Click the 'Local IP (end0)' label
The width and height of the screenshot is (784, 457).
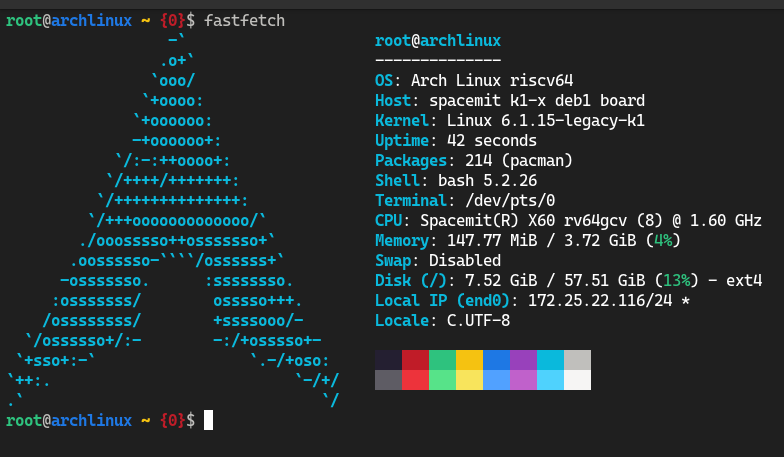[x=442, y=300]
